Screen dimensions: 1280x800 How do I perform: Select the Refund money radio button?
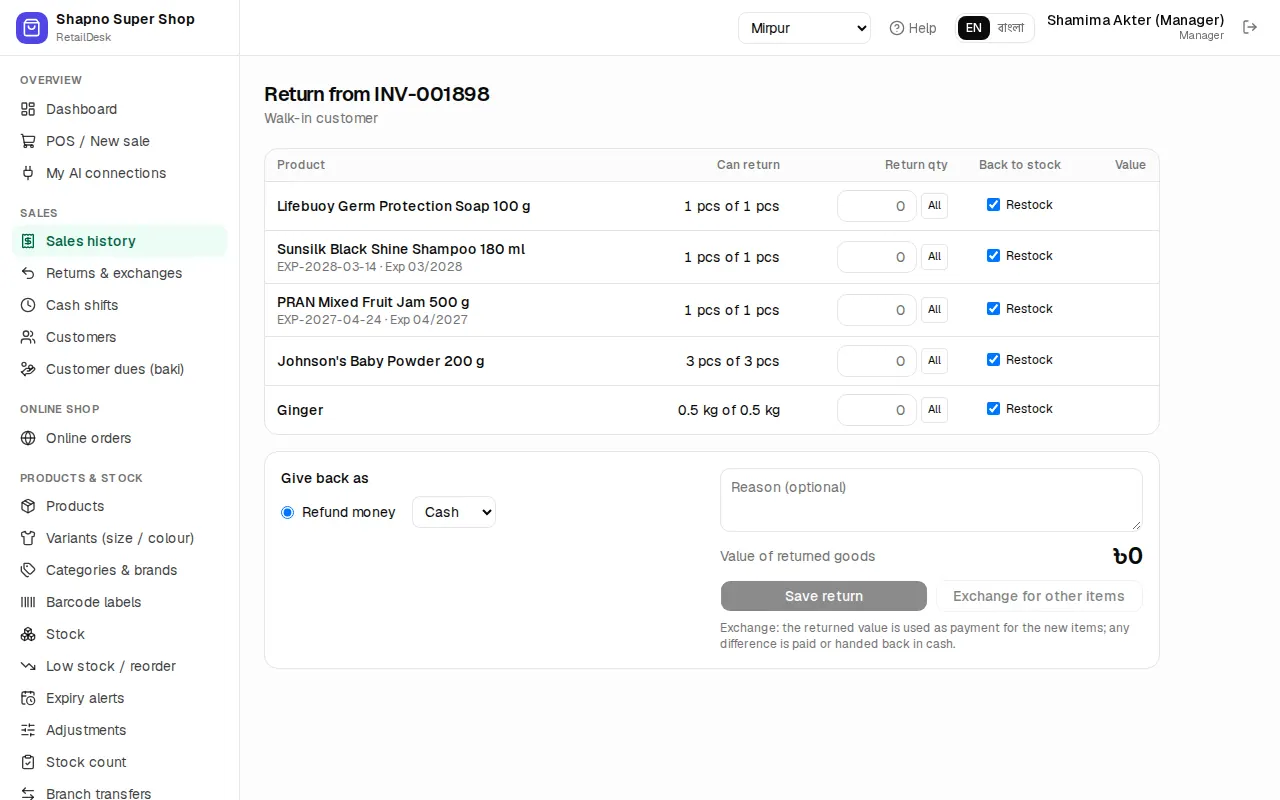(288, 512)
